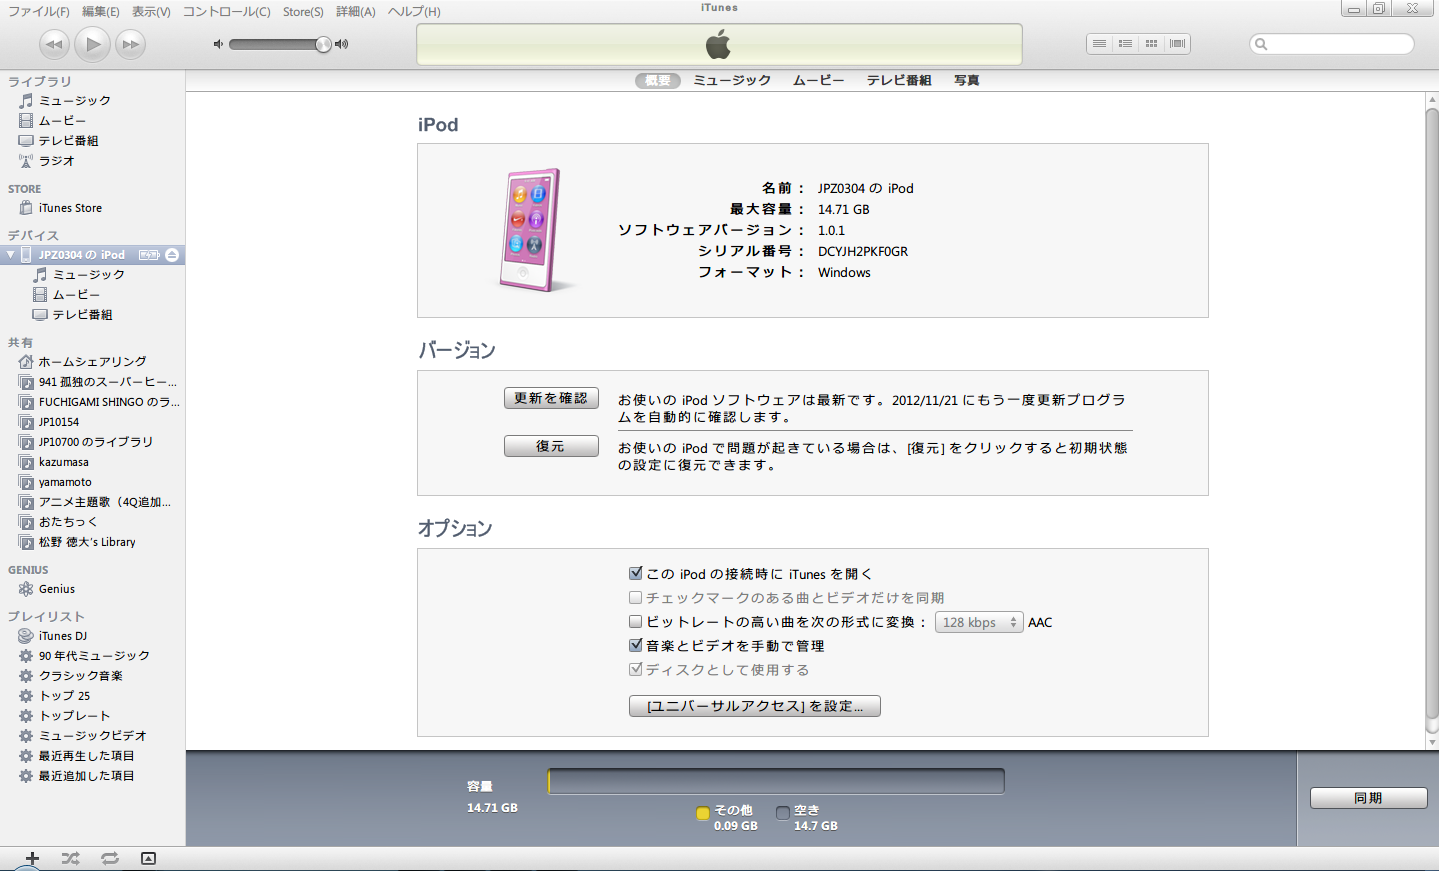1439x871 pixels.
Task: Select the 概要 tab
Action: [x=658, y=81]
